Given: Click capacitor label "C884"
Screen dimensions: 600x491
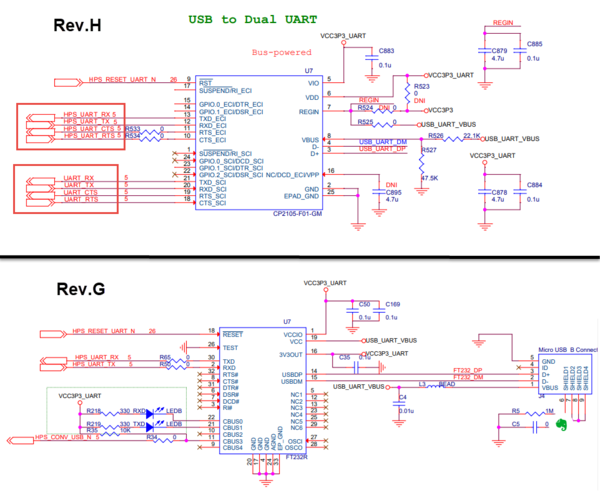Looking at the screenshot, I should pyautogui.click(x=535, y=185).
